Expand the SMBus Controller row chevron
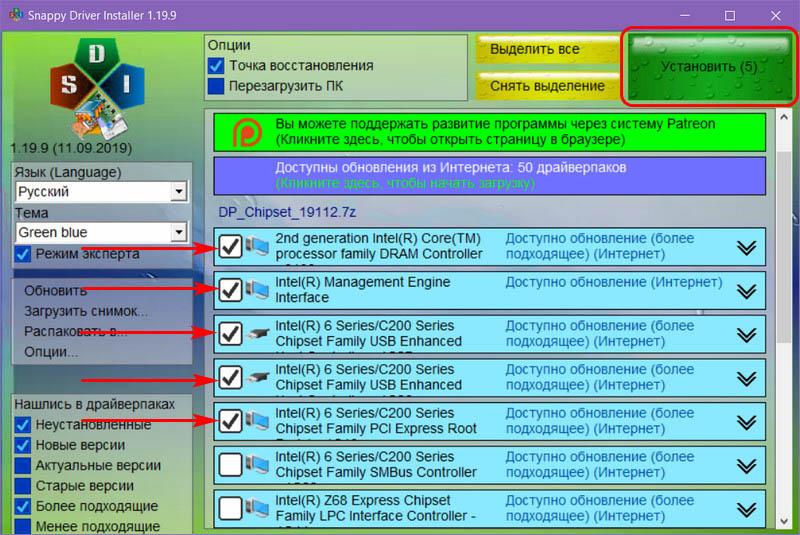Screen dimensions: 800x535 [x=746, y=466]
